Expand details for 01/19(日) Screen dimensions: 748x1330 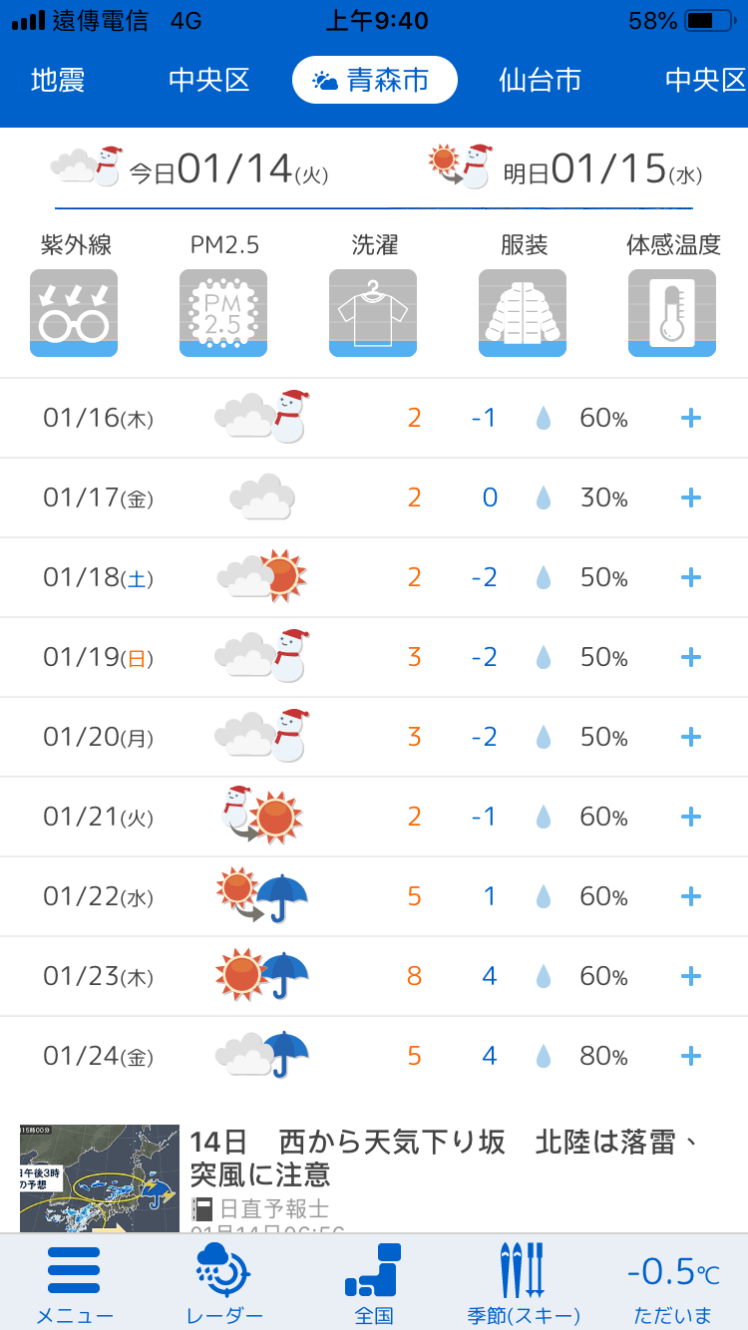click(690, 657)
